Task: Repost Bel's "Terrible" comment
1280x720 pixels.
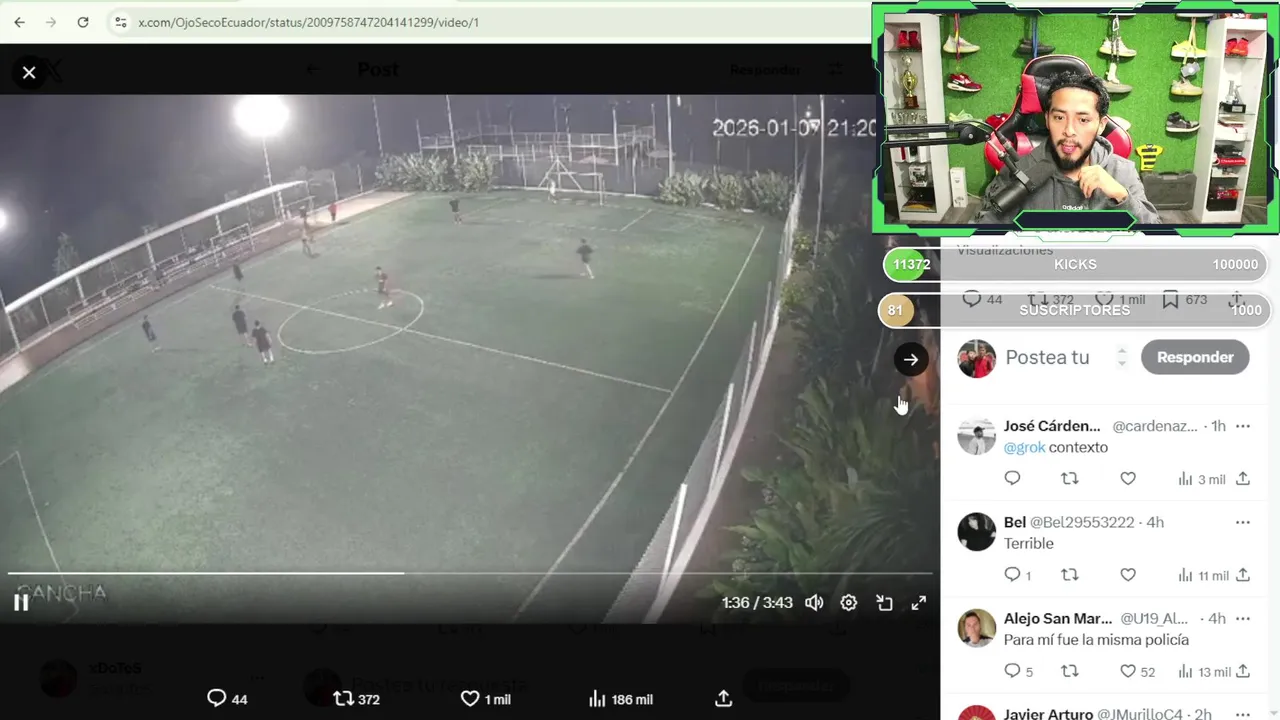Action: [x=1070, y=575]
